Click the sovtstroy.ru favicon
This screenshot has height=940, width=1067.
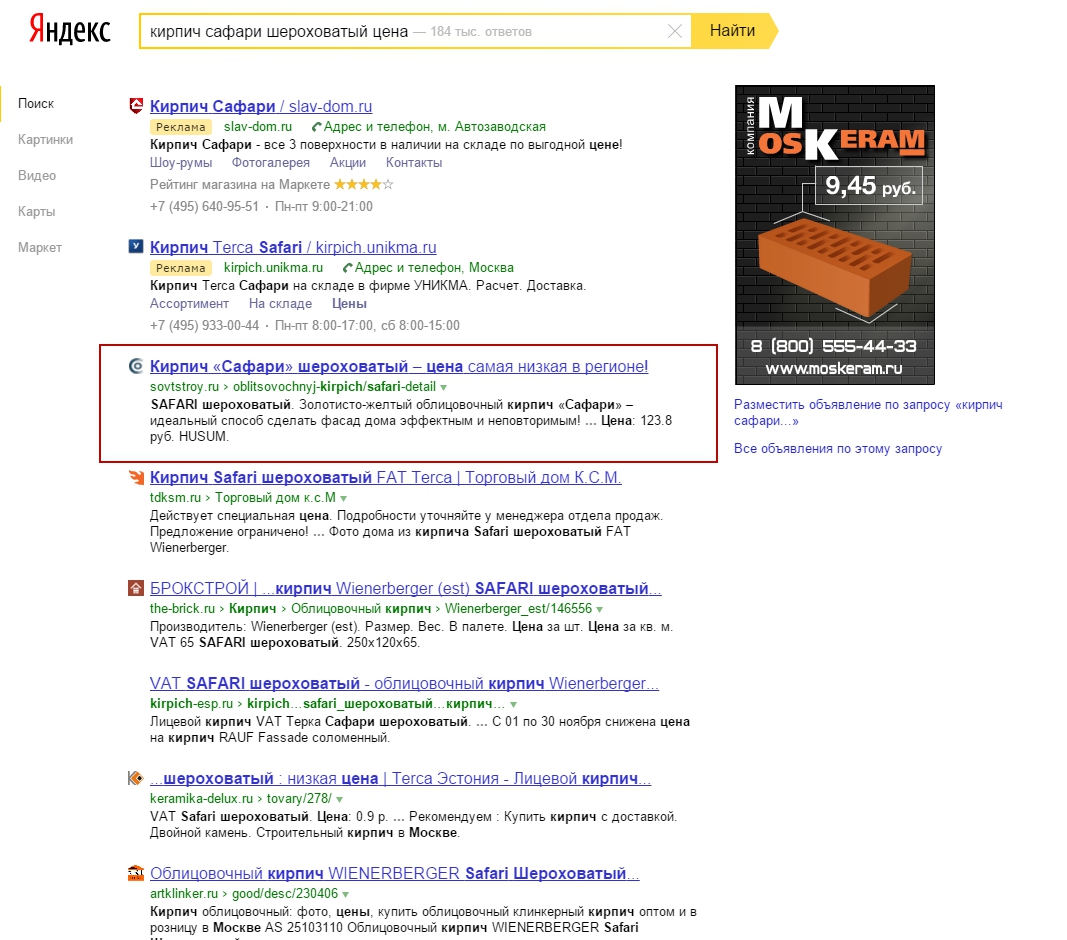click(136, 366)
